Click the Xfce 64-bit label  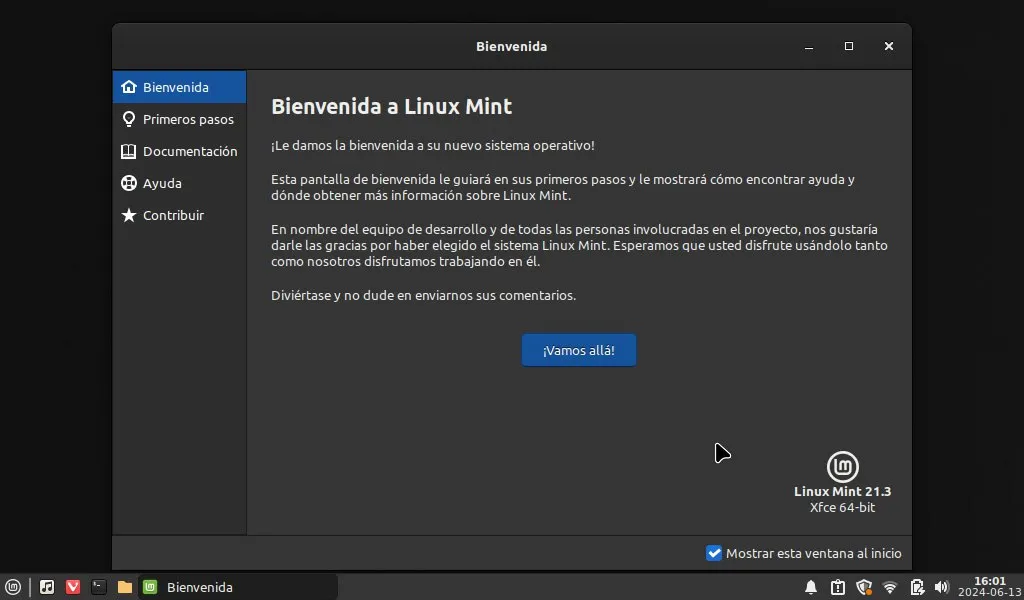point(842,507)
